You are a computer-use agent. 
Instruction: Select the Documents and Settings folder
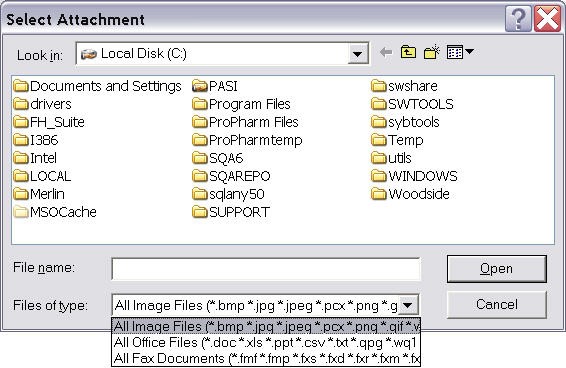click(97, 86)
